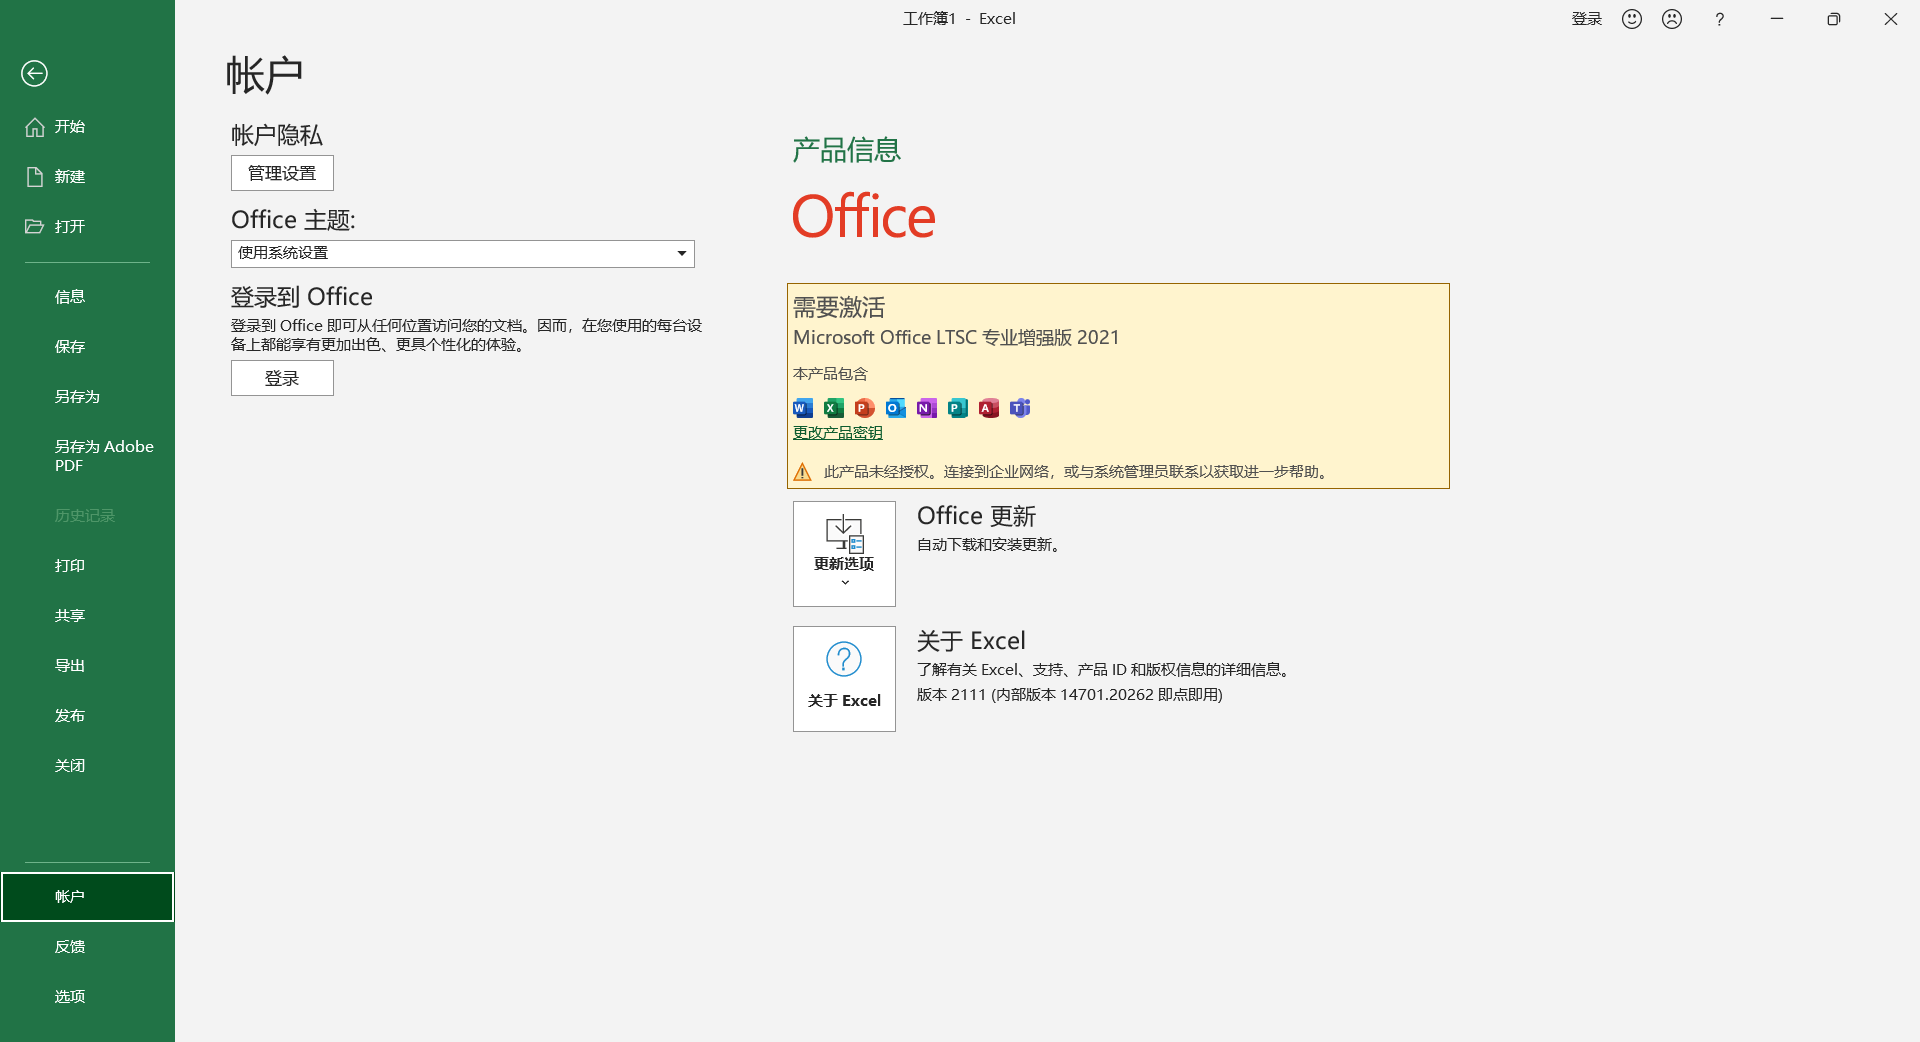Viewport: 1920px width, 1042px height.
Task: Click the home icon next to 开始
Action: point(35,127)
